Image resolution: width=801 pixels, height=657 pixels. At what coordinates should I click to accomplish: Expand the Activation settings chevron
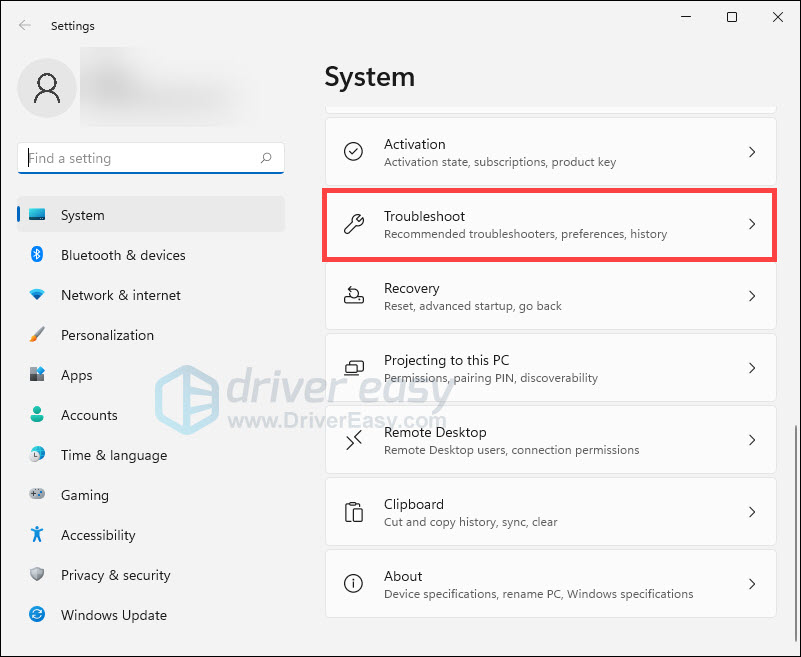752,152
